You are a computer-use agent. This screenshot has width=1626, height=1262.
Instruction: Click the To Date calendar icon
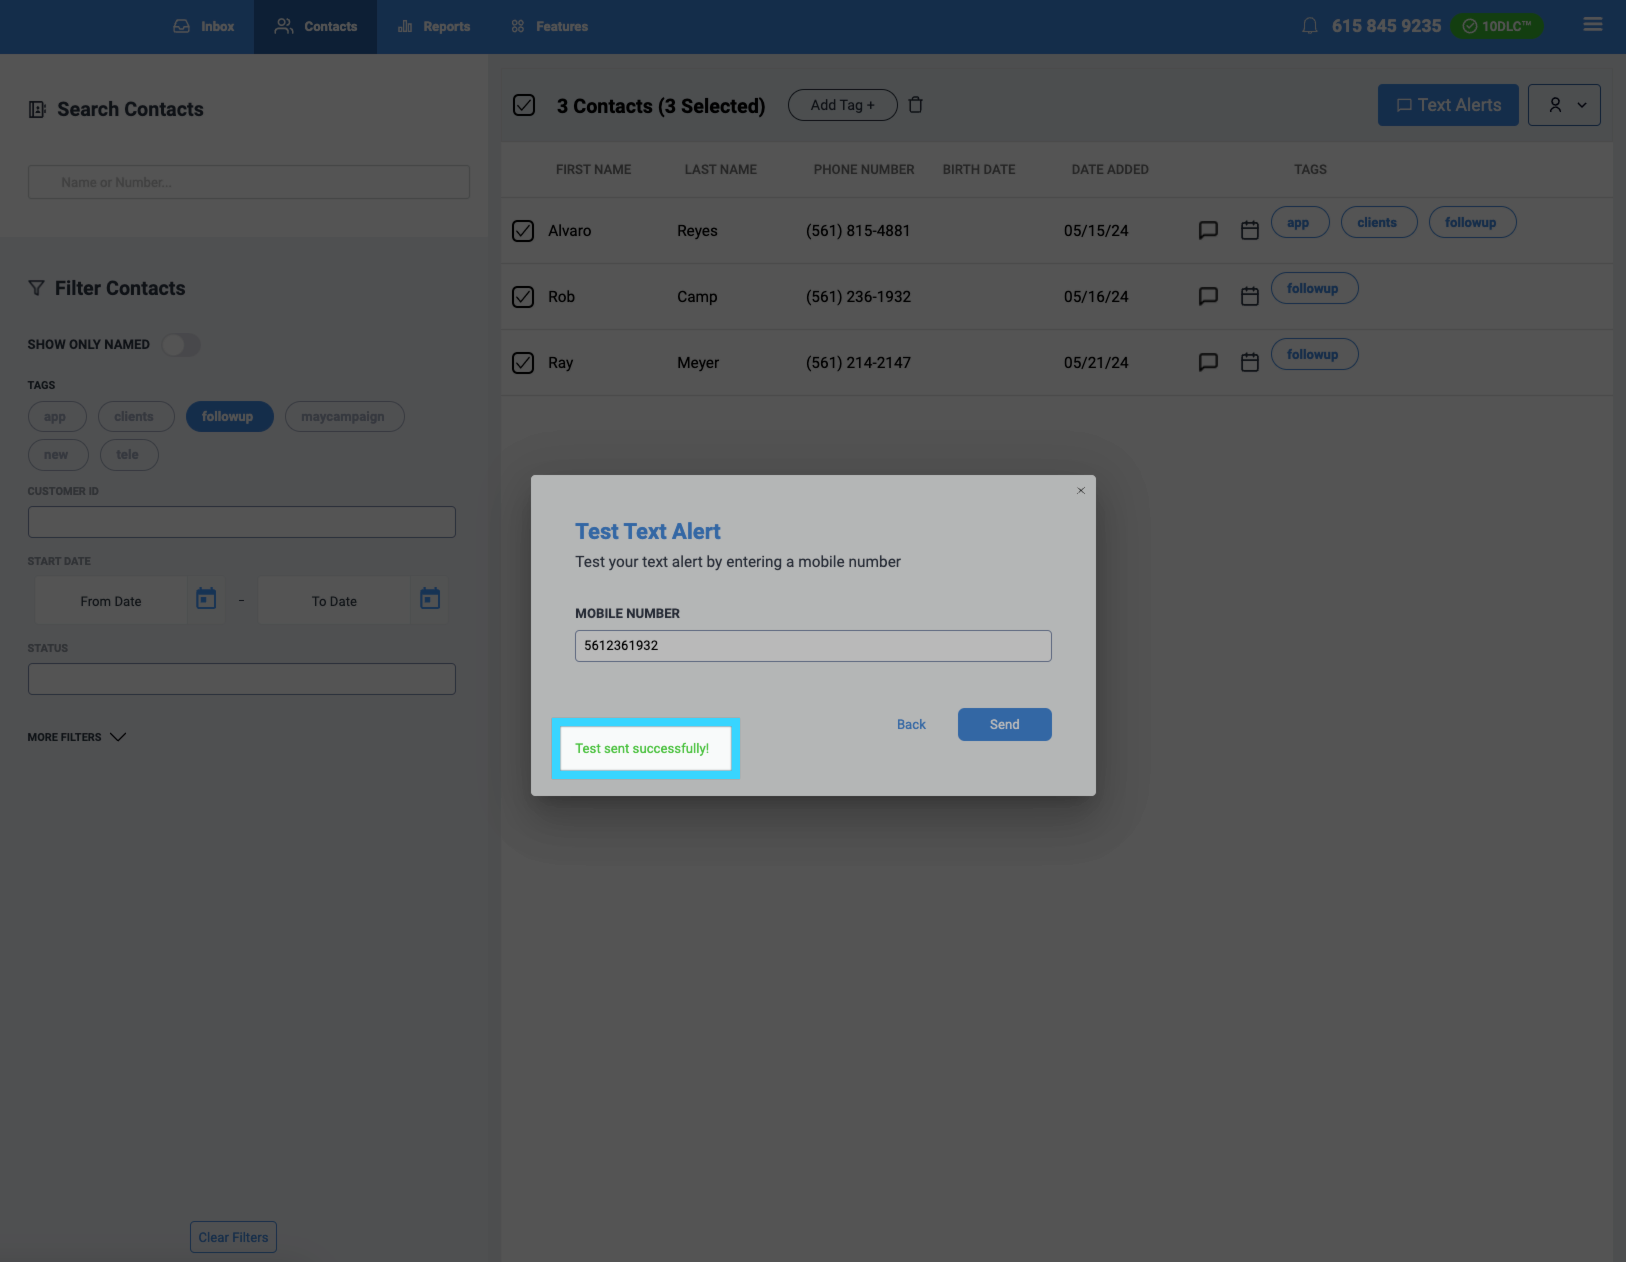pyautogui.click(x=430, y=600)
